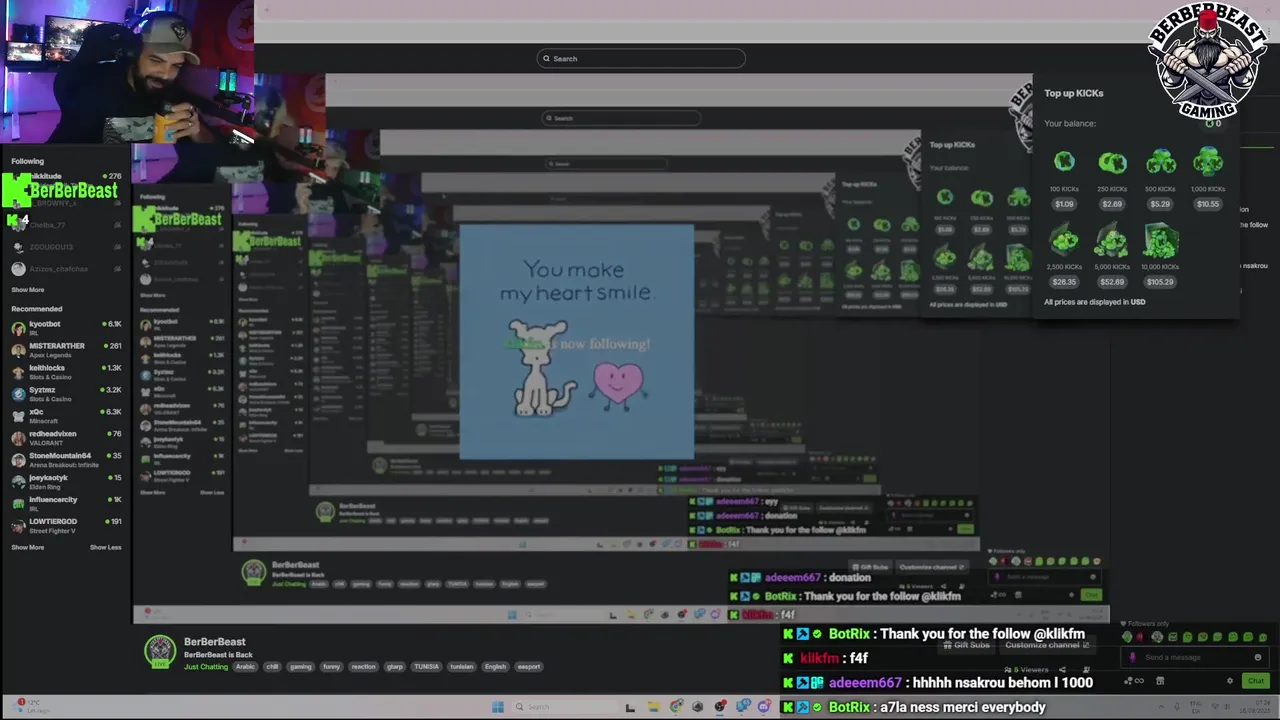This screenshot has height=720, width=1280.
Task: Open xQc recommended channel
Action: click(x=66, y=415)
